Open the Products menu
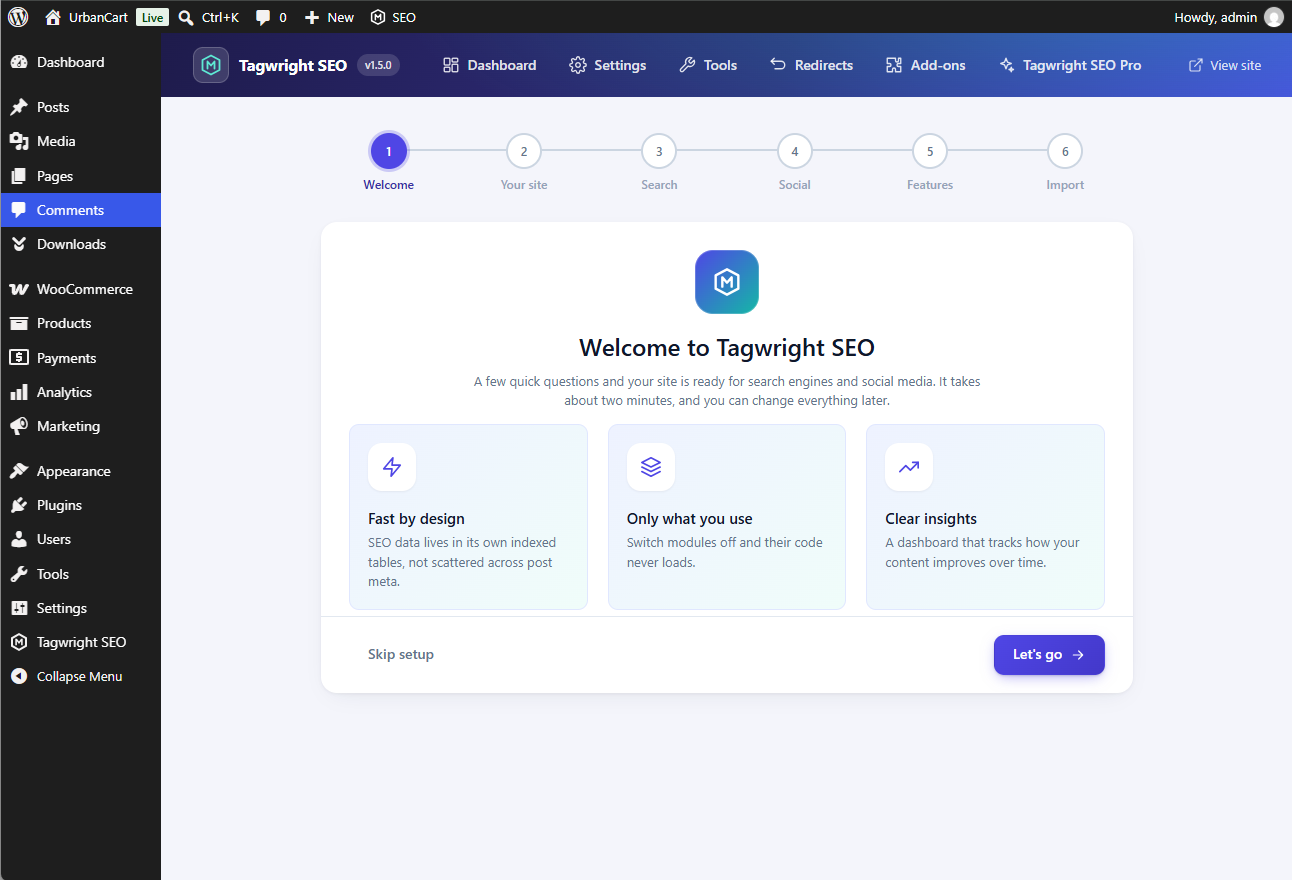This screenshot has width=1292, height=880. (x=80, y=323)
